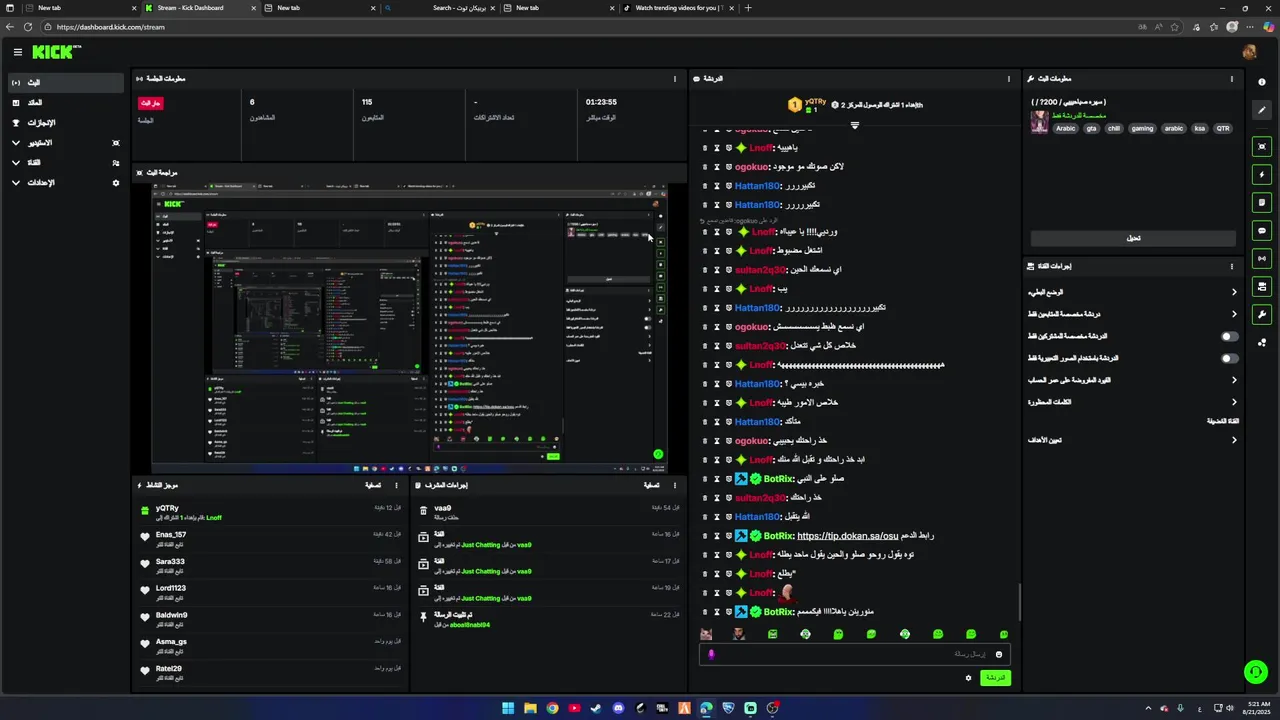Toggle the channel actions panel icon in sidebar
Image resolution: width=1280 pixels, height=720 pixels.
click(1262, 287)
